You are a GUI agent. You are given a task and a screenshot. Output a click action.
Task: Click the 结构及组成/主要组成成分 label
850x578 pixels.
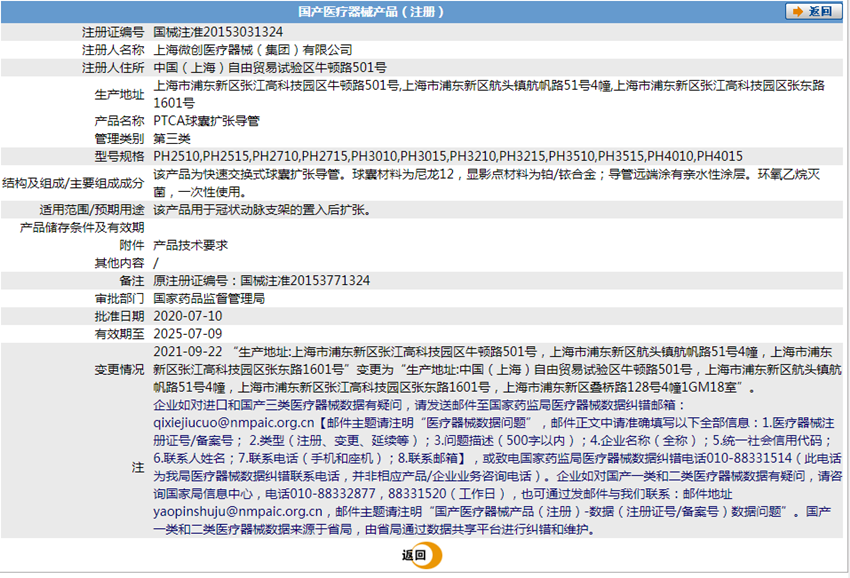click(x=74, y=183)
